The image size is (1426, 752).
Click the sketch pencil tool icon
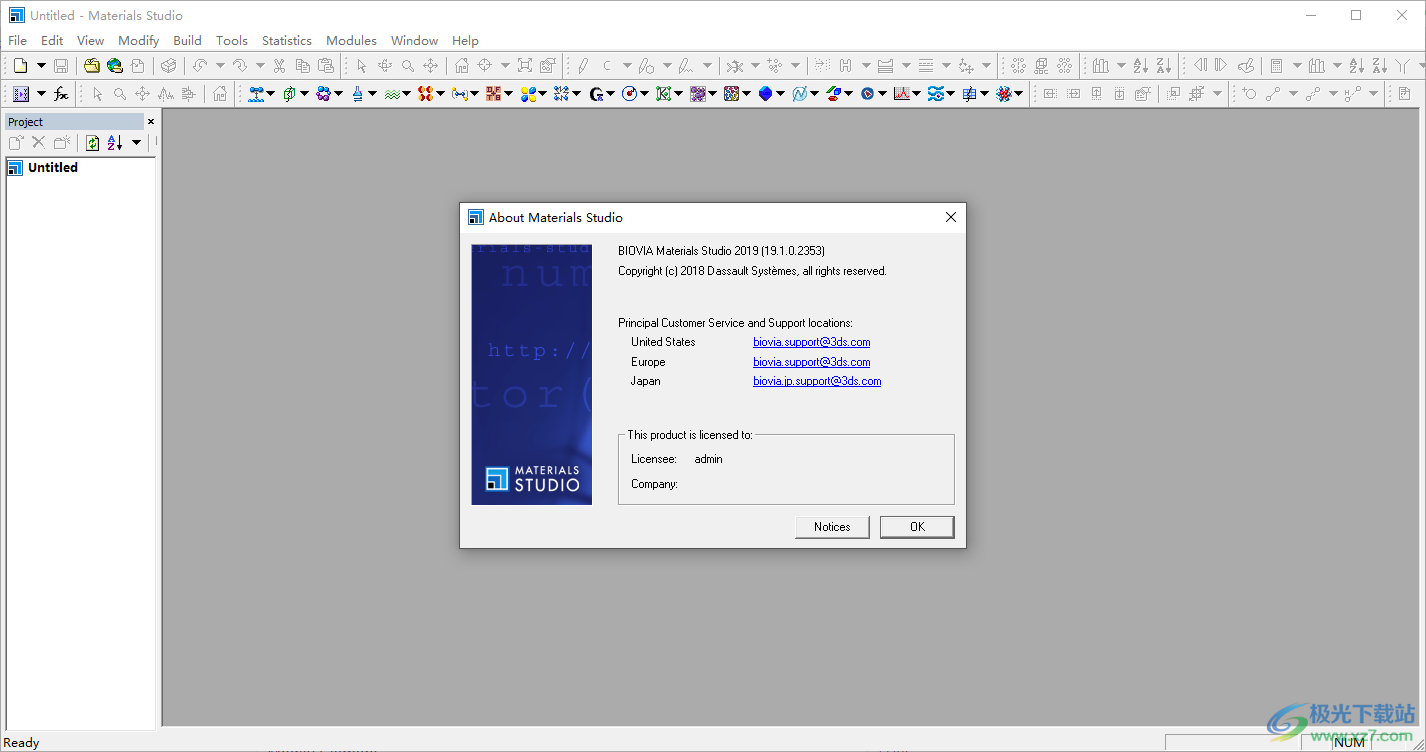pyautogui.click(x=583, y=66)
